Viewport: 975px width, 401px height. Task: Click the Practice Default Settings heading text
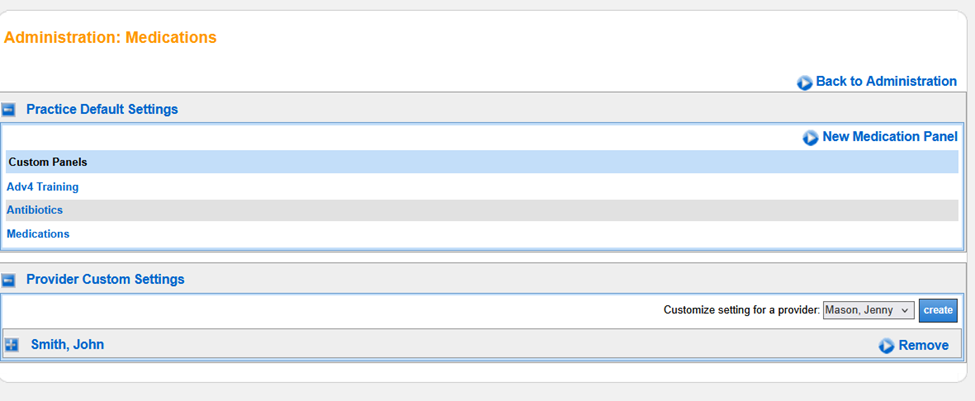[x=102, y=110]
